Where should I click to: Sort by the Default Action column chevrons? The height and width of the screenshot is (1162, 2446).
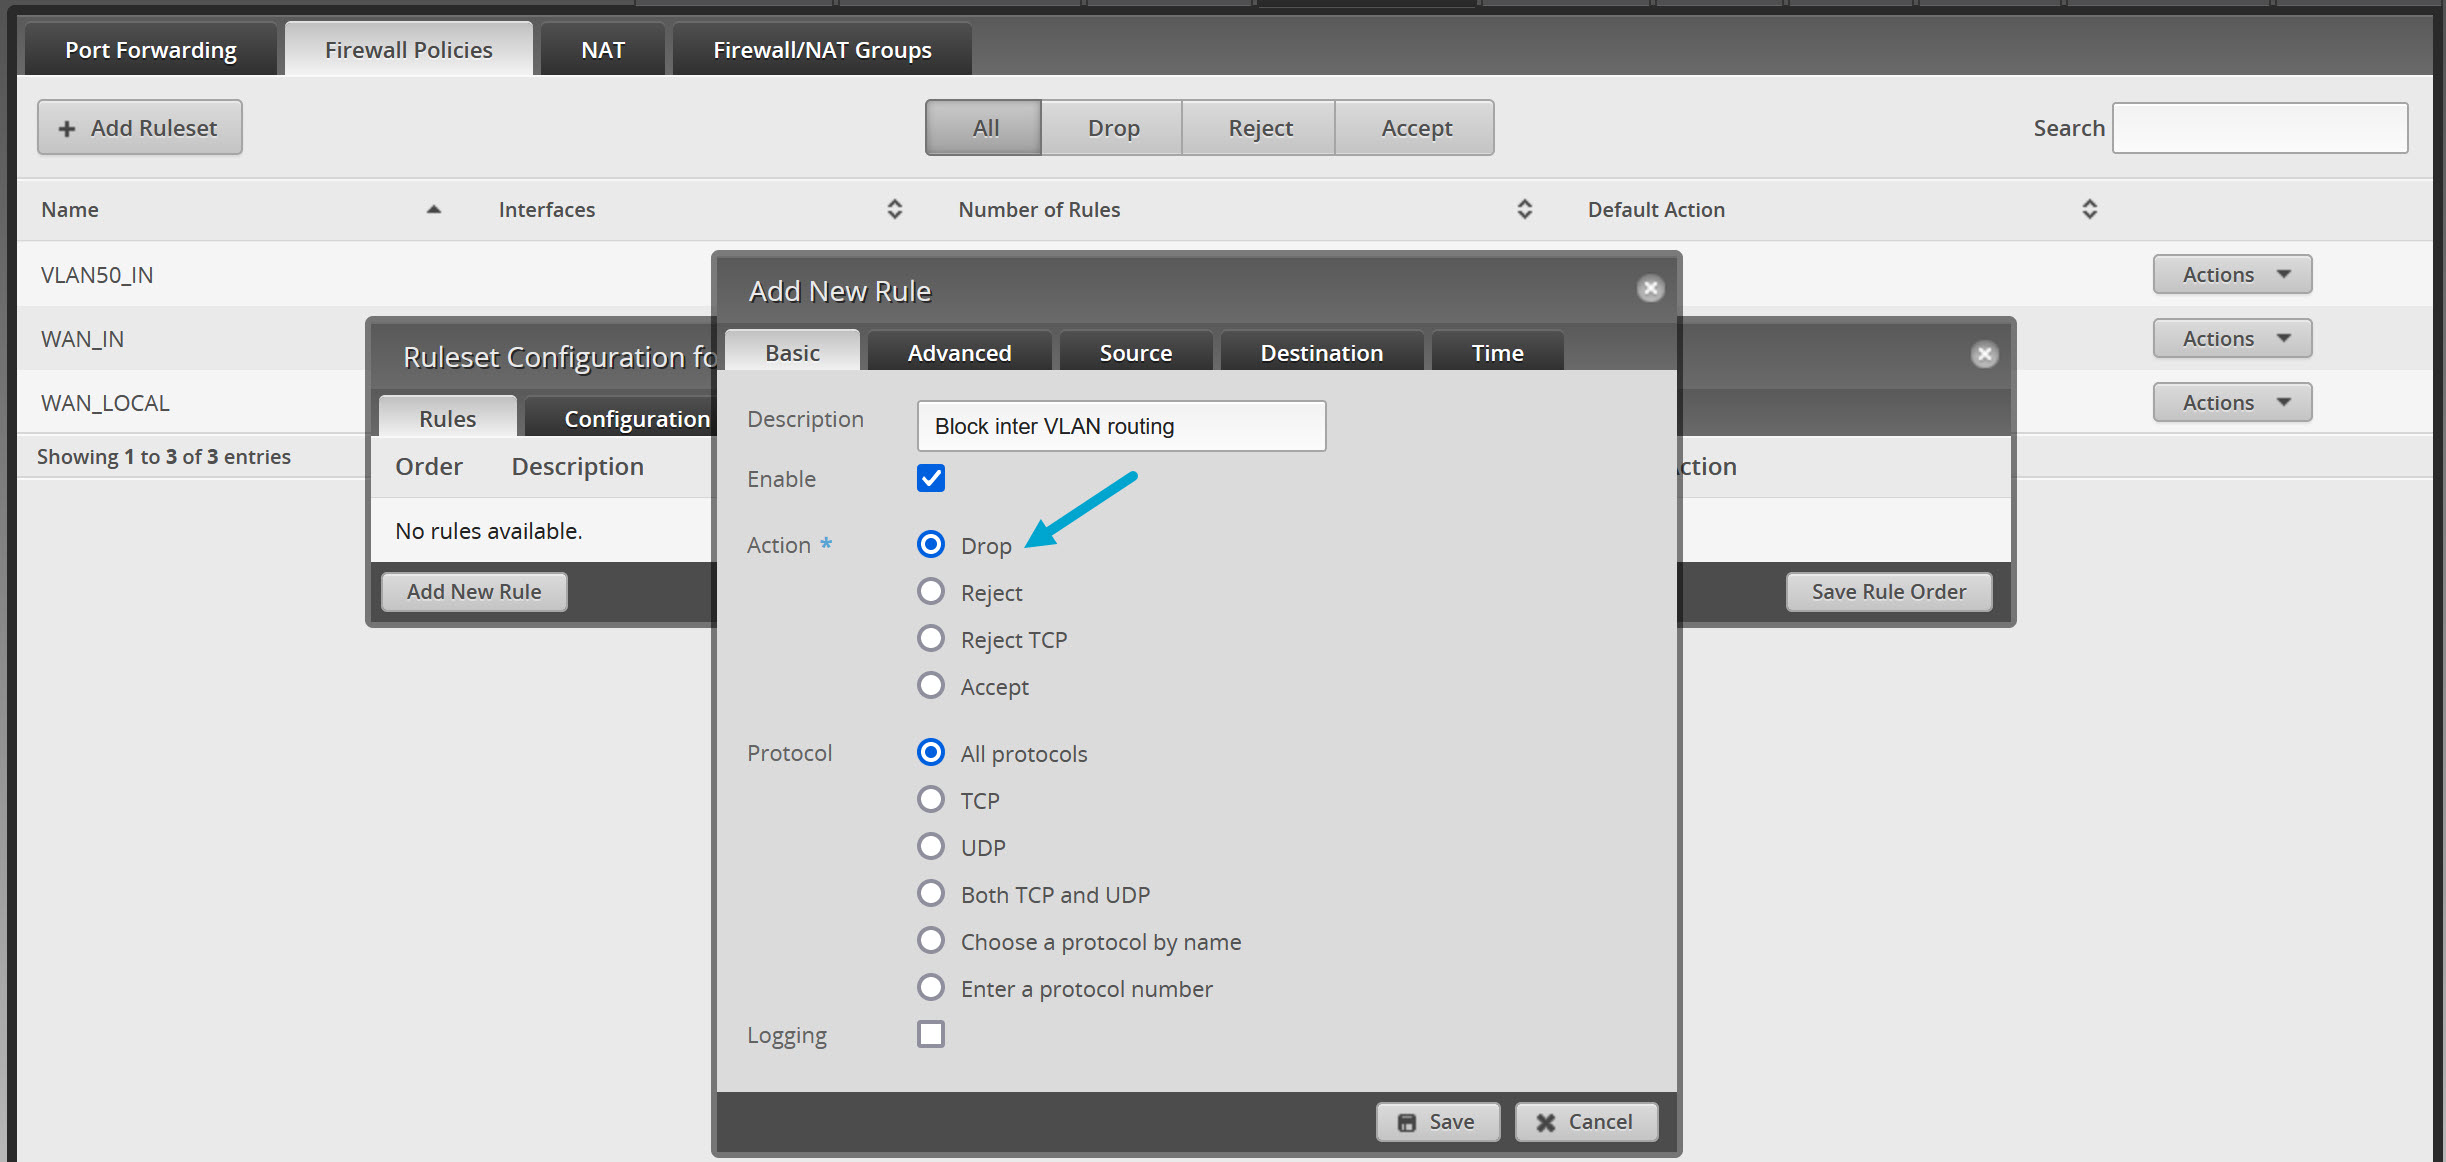pyautogui.click(x=2089, y=208)
